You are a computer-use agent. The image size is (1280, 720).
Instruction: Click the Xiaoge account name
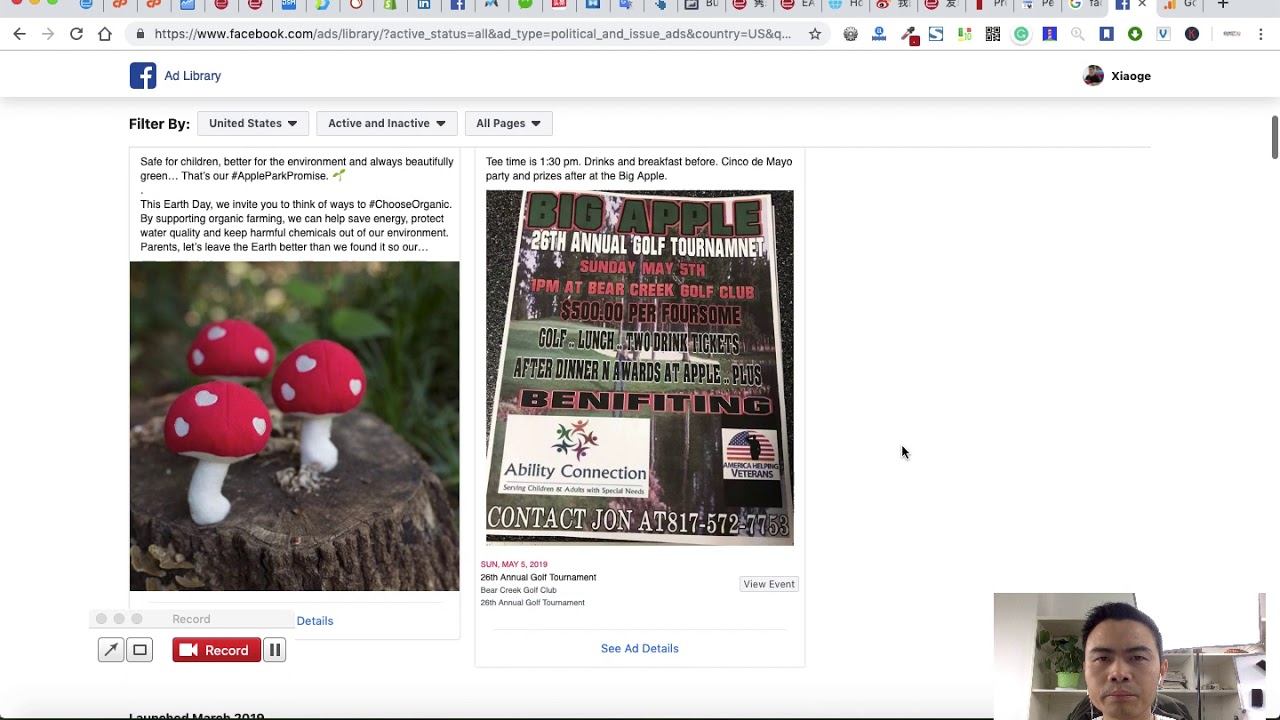coord(1131,76)
